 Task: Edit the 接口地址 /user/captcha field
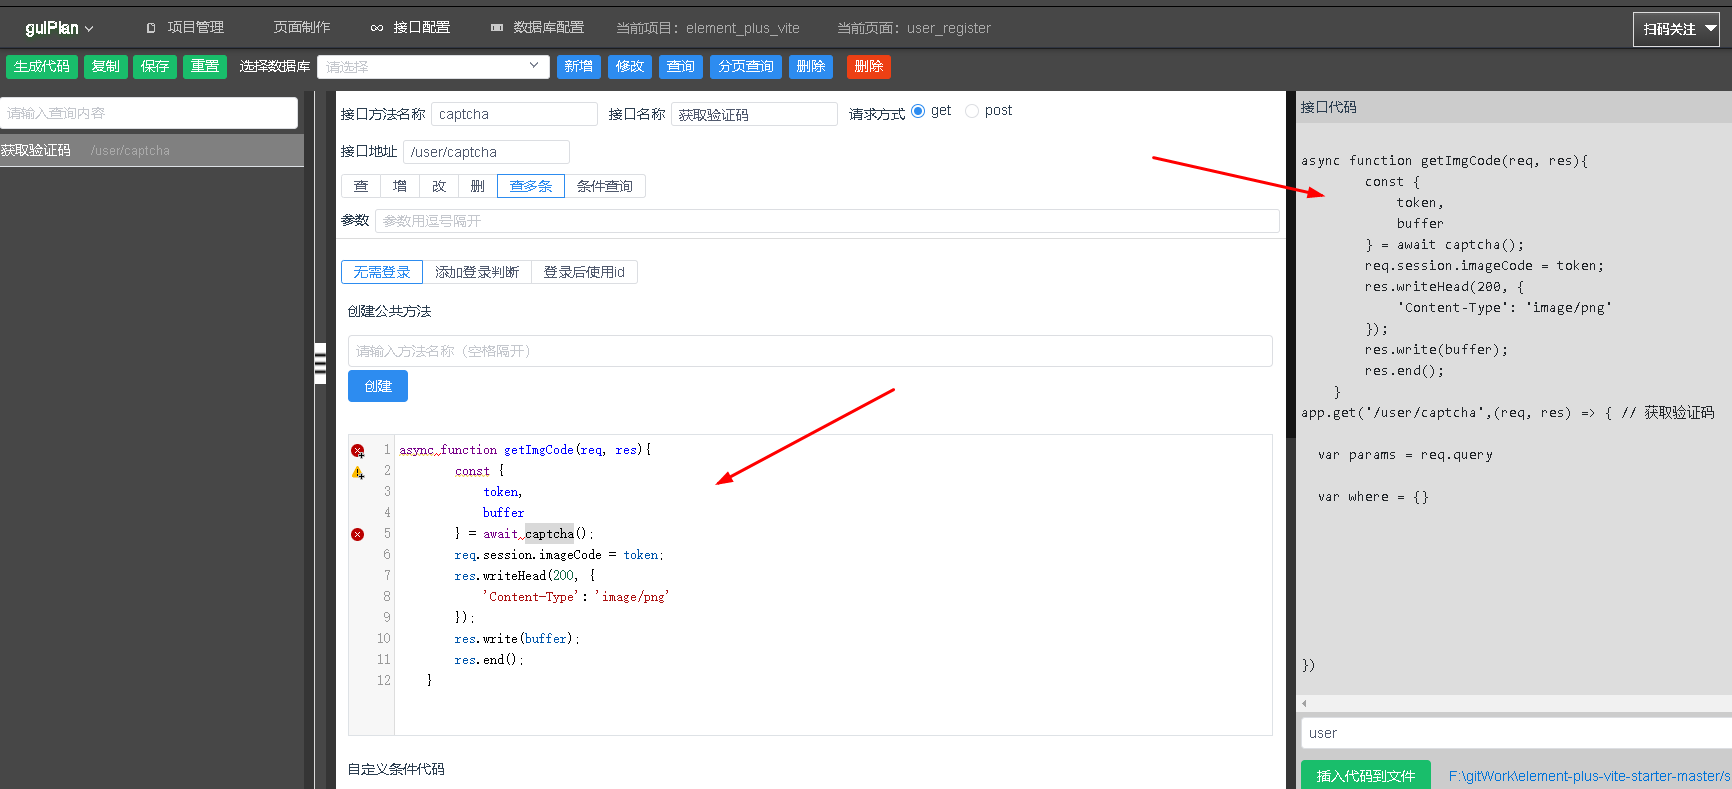click(486, 152)
